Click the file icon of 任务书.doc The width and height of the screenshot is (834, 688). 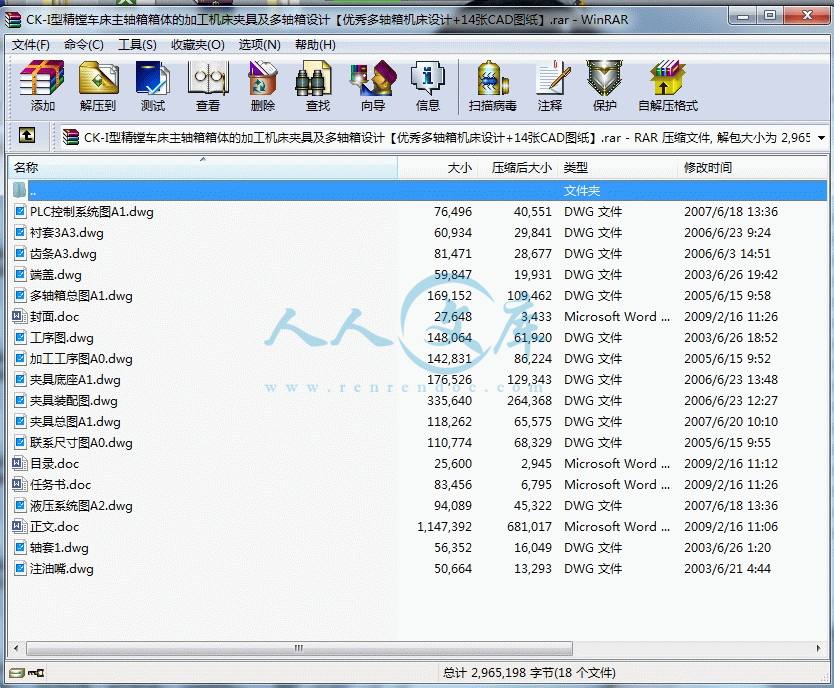click(x=20, y=484)
